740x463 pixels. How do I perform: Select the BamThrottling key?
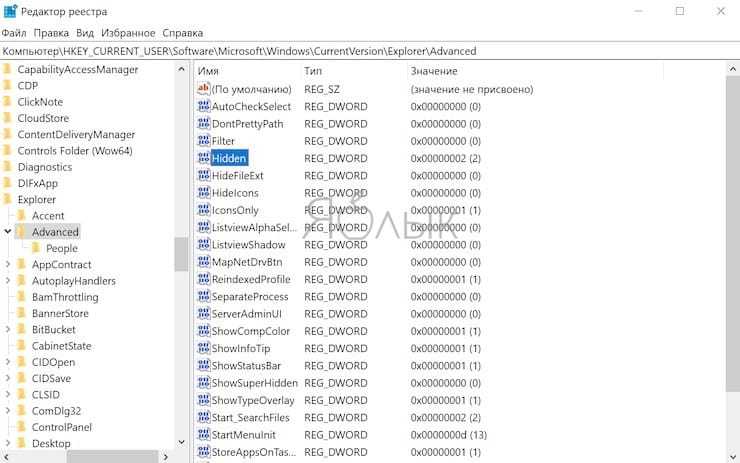point(65,297)
